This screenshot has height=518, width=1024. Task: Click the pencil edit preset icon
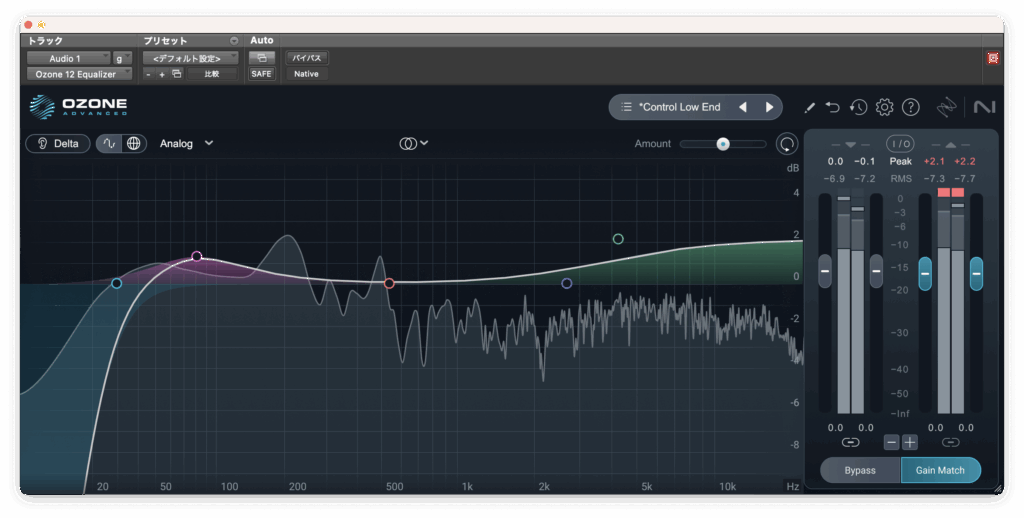(809, 107)
